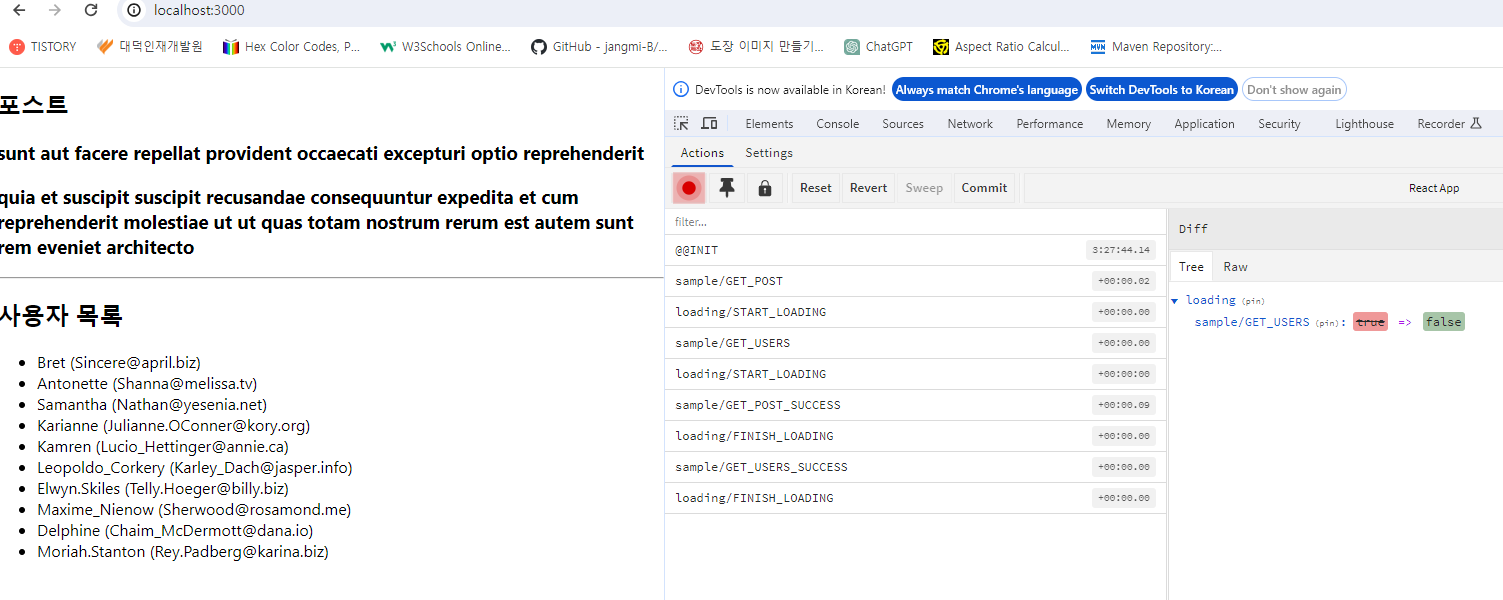Click the lock changes icon

coord(765,188)
